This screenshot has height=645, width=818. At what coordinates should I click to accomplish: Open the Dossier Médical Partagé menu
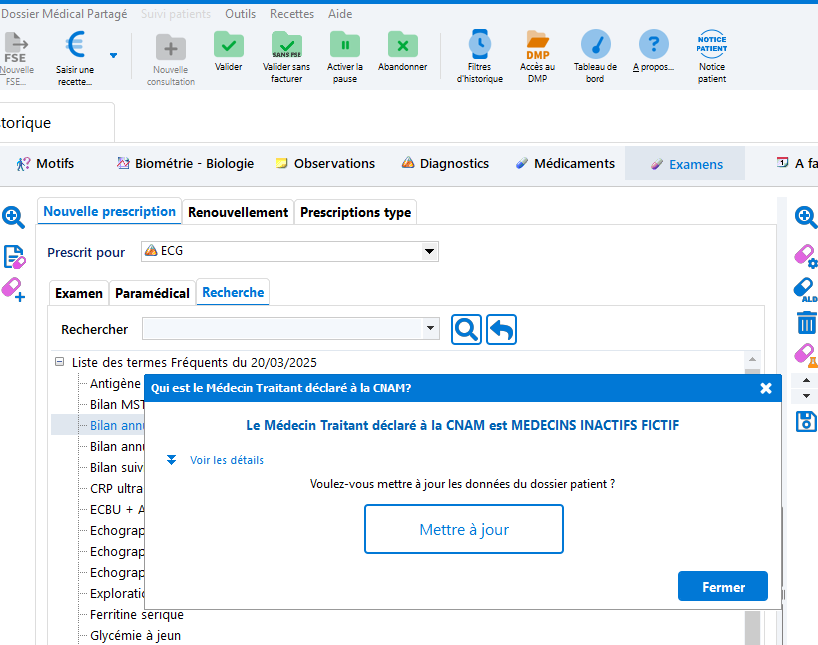[64, 14]
